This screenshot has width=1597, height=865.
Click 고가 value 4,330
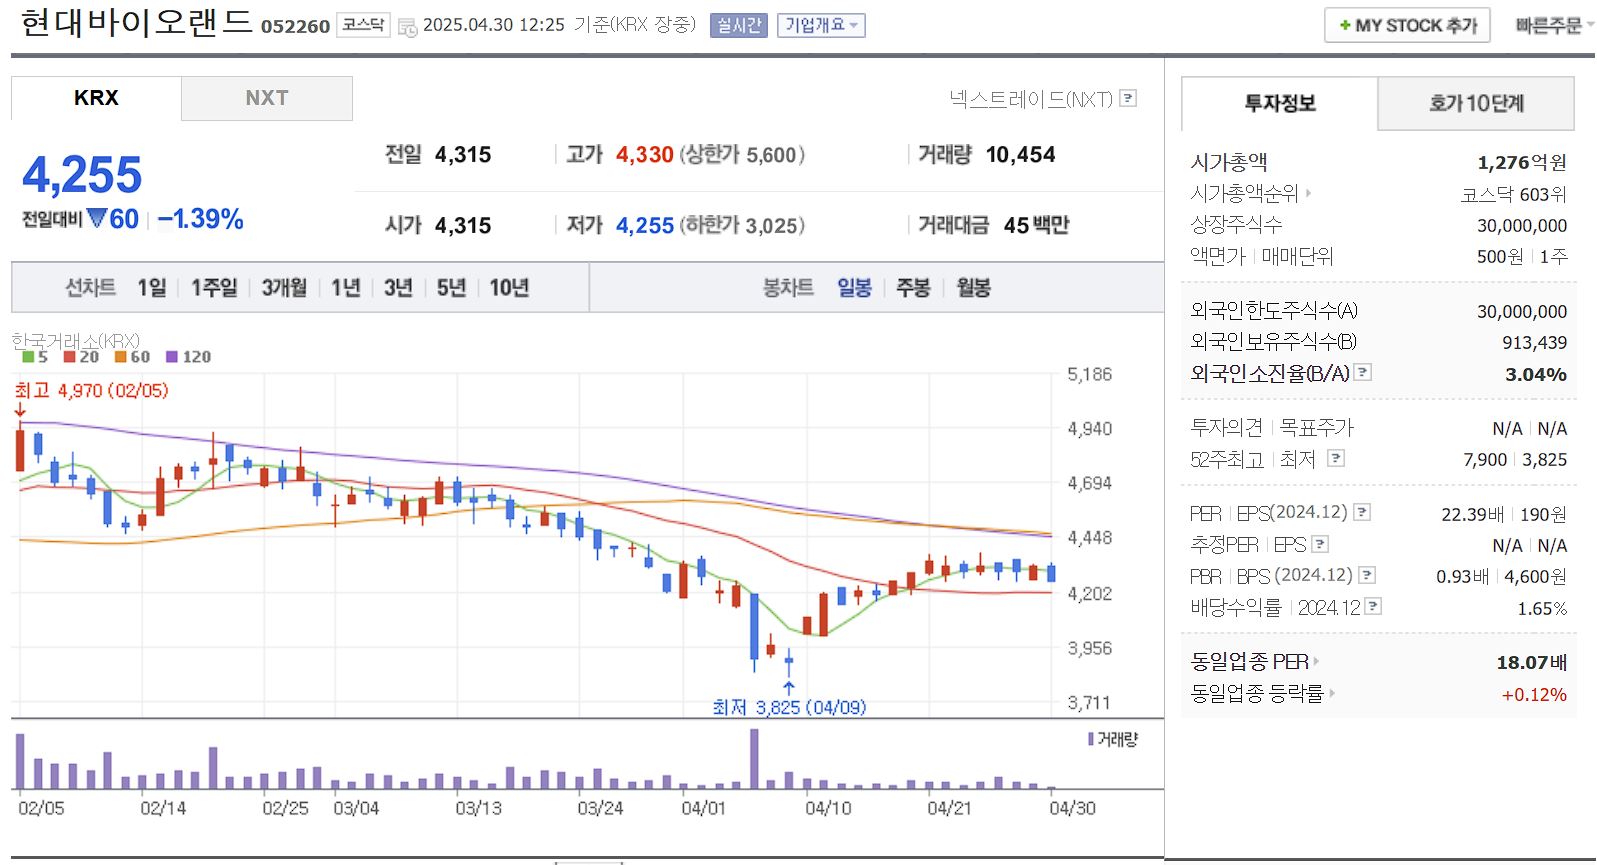click(x=645, y=154)
